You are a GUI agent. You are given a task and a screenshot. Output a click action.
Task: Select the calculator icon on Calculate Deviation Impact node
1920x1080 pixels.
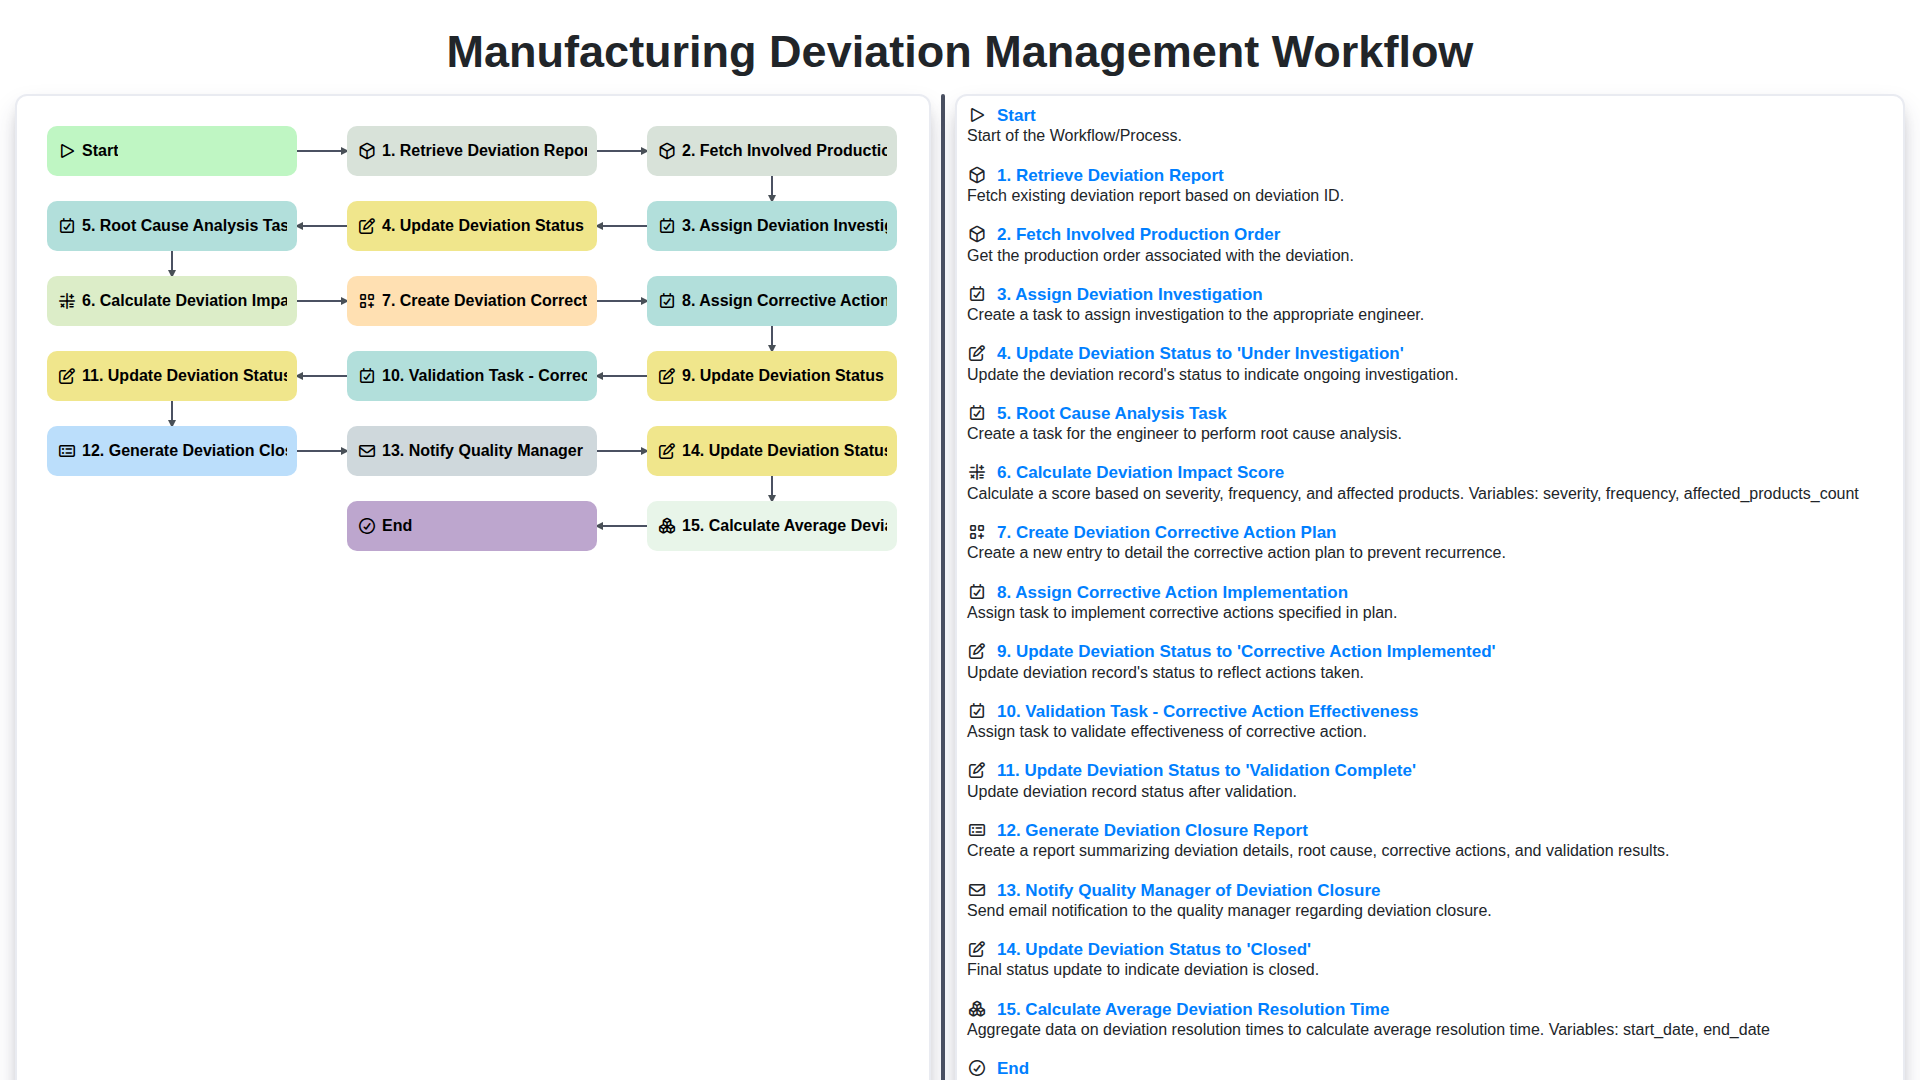(x=67, y=300)
